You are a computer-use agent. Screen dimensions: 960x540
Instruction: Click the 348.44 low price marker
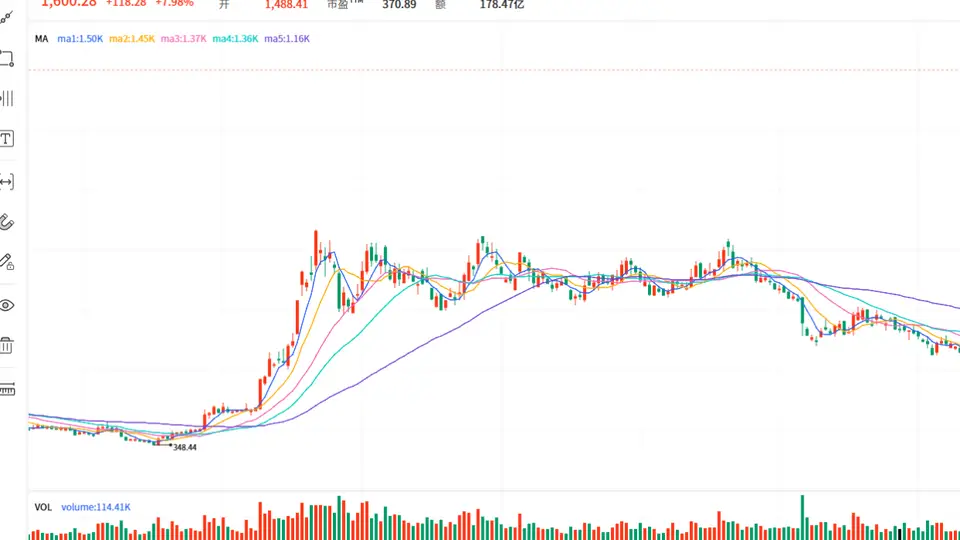185,448
